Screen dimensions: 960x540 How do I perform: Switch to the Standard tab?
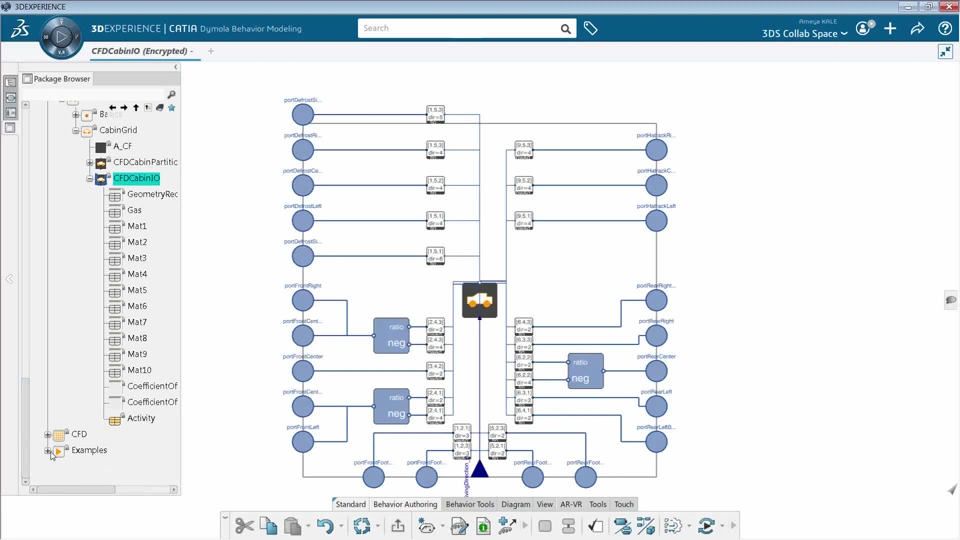point(350,504)
